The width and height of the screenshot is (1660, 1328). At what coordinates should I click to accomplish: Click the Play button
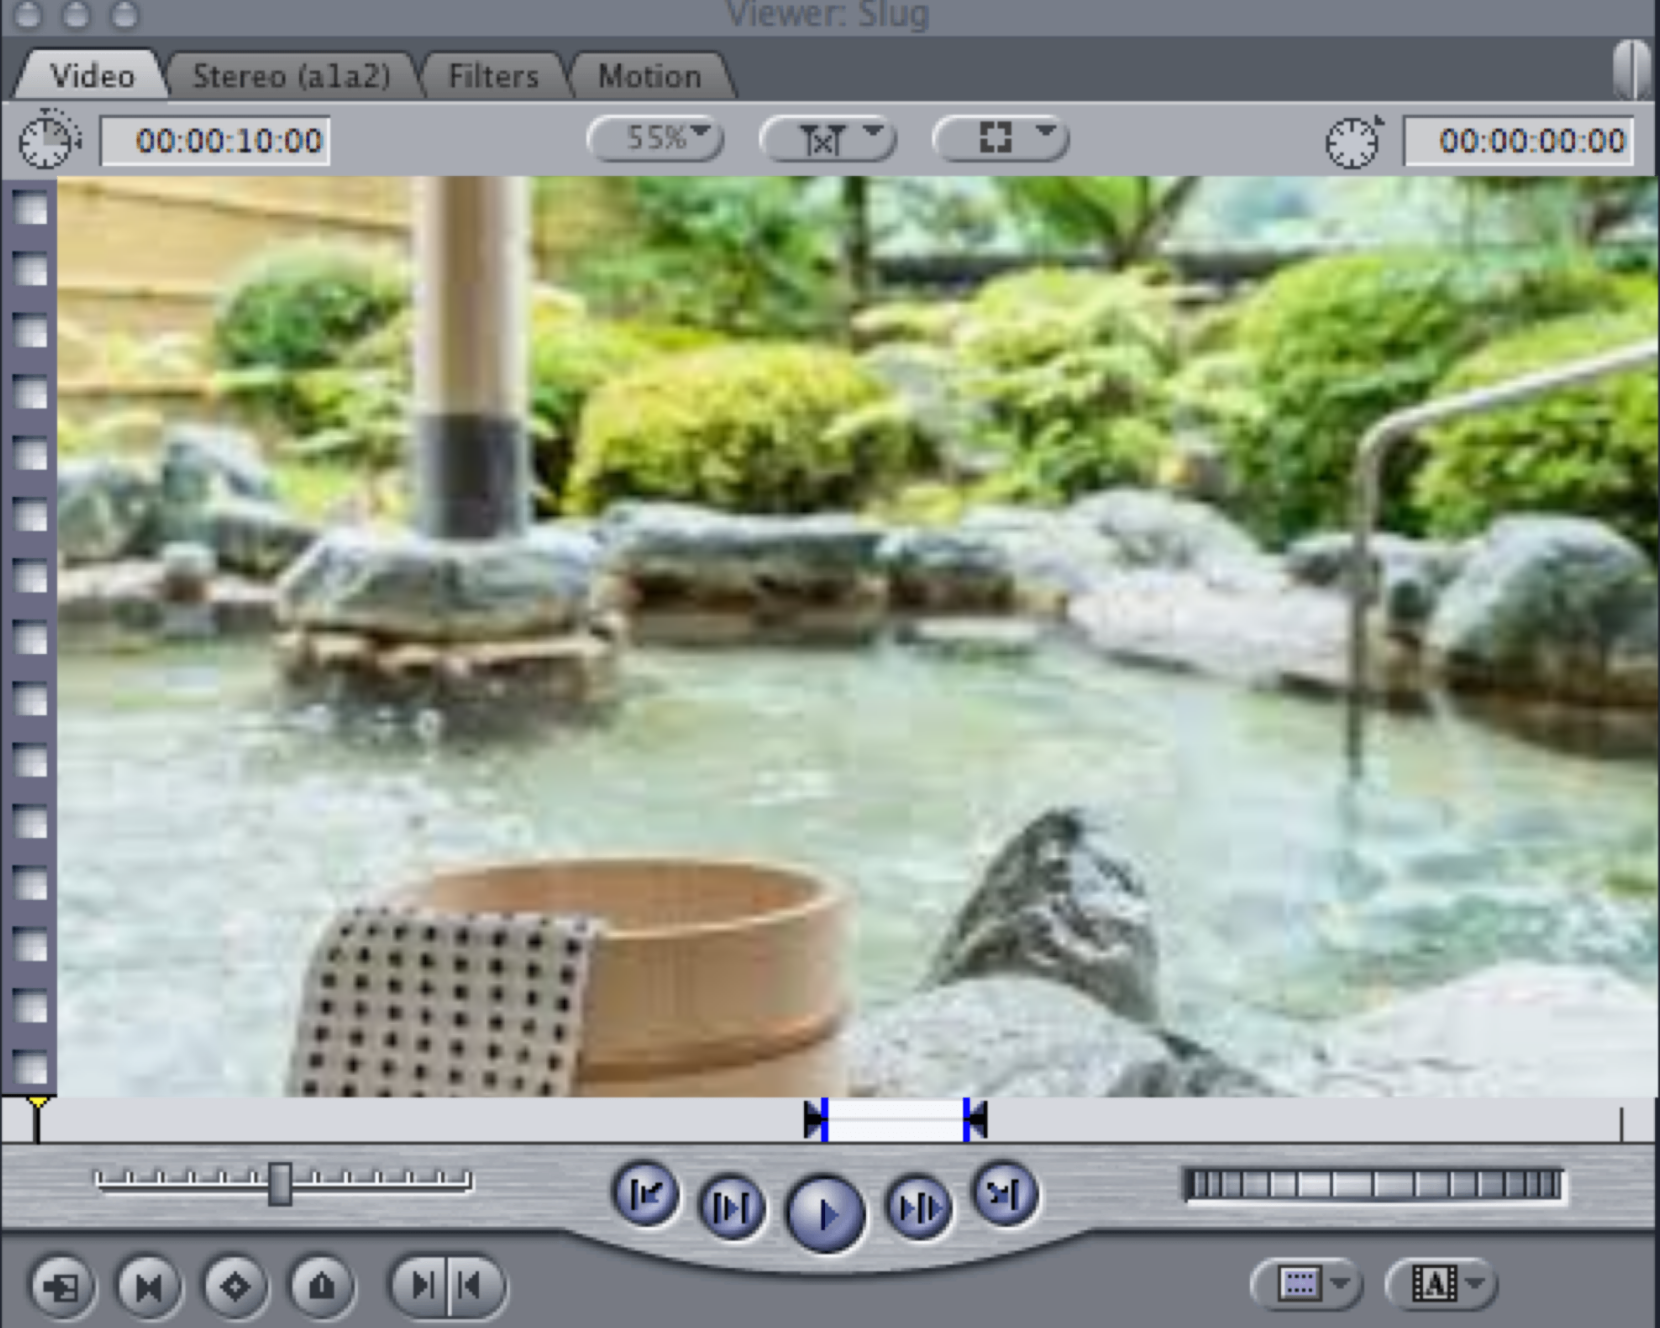pos(825,1213)
